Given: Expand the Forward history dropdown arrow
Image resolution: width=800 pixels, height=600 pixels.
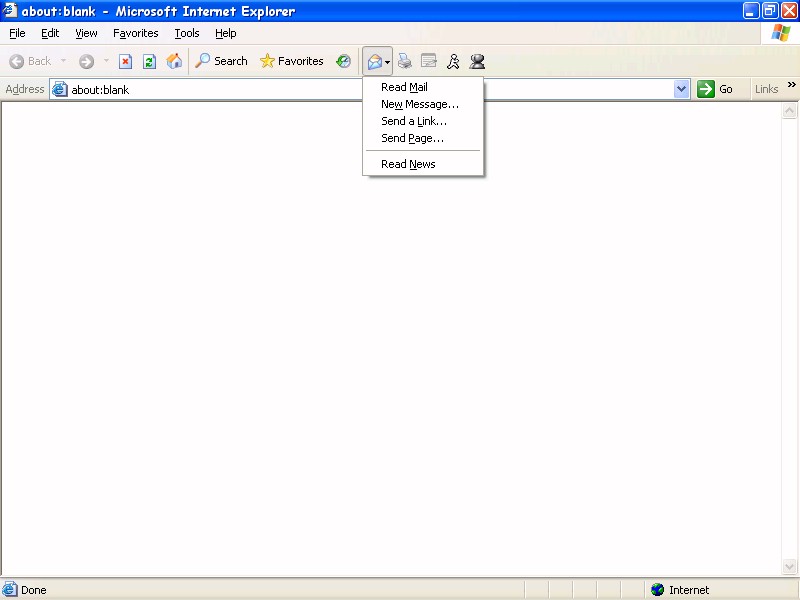Looking at the screenshot, I should 106,61.
